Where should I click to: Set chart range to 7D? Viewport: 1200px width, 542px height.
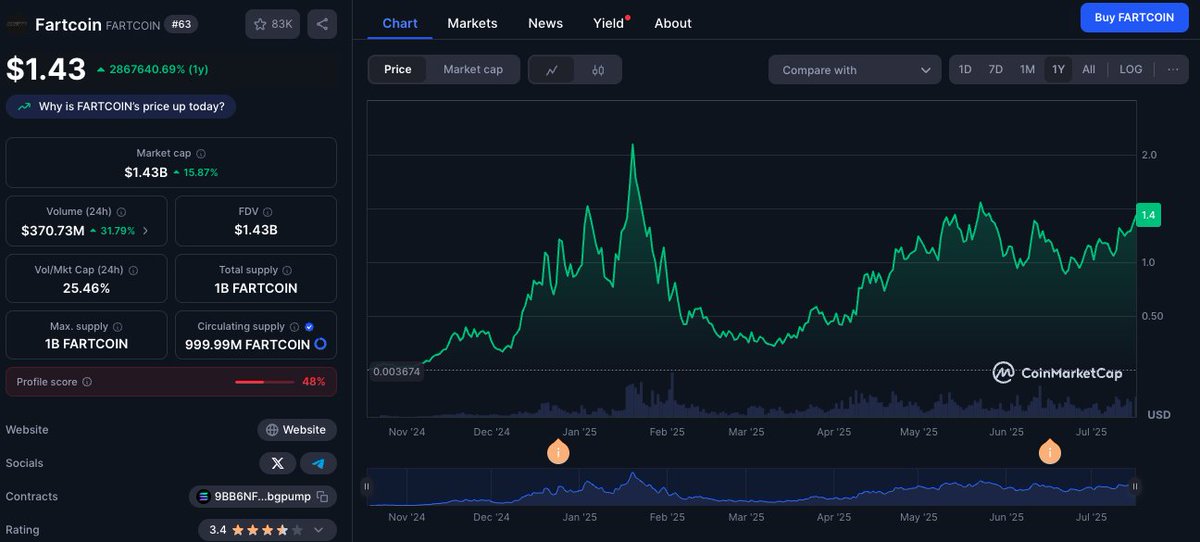click(996, 69)
